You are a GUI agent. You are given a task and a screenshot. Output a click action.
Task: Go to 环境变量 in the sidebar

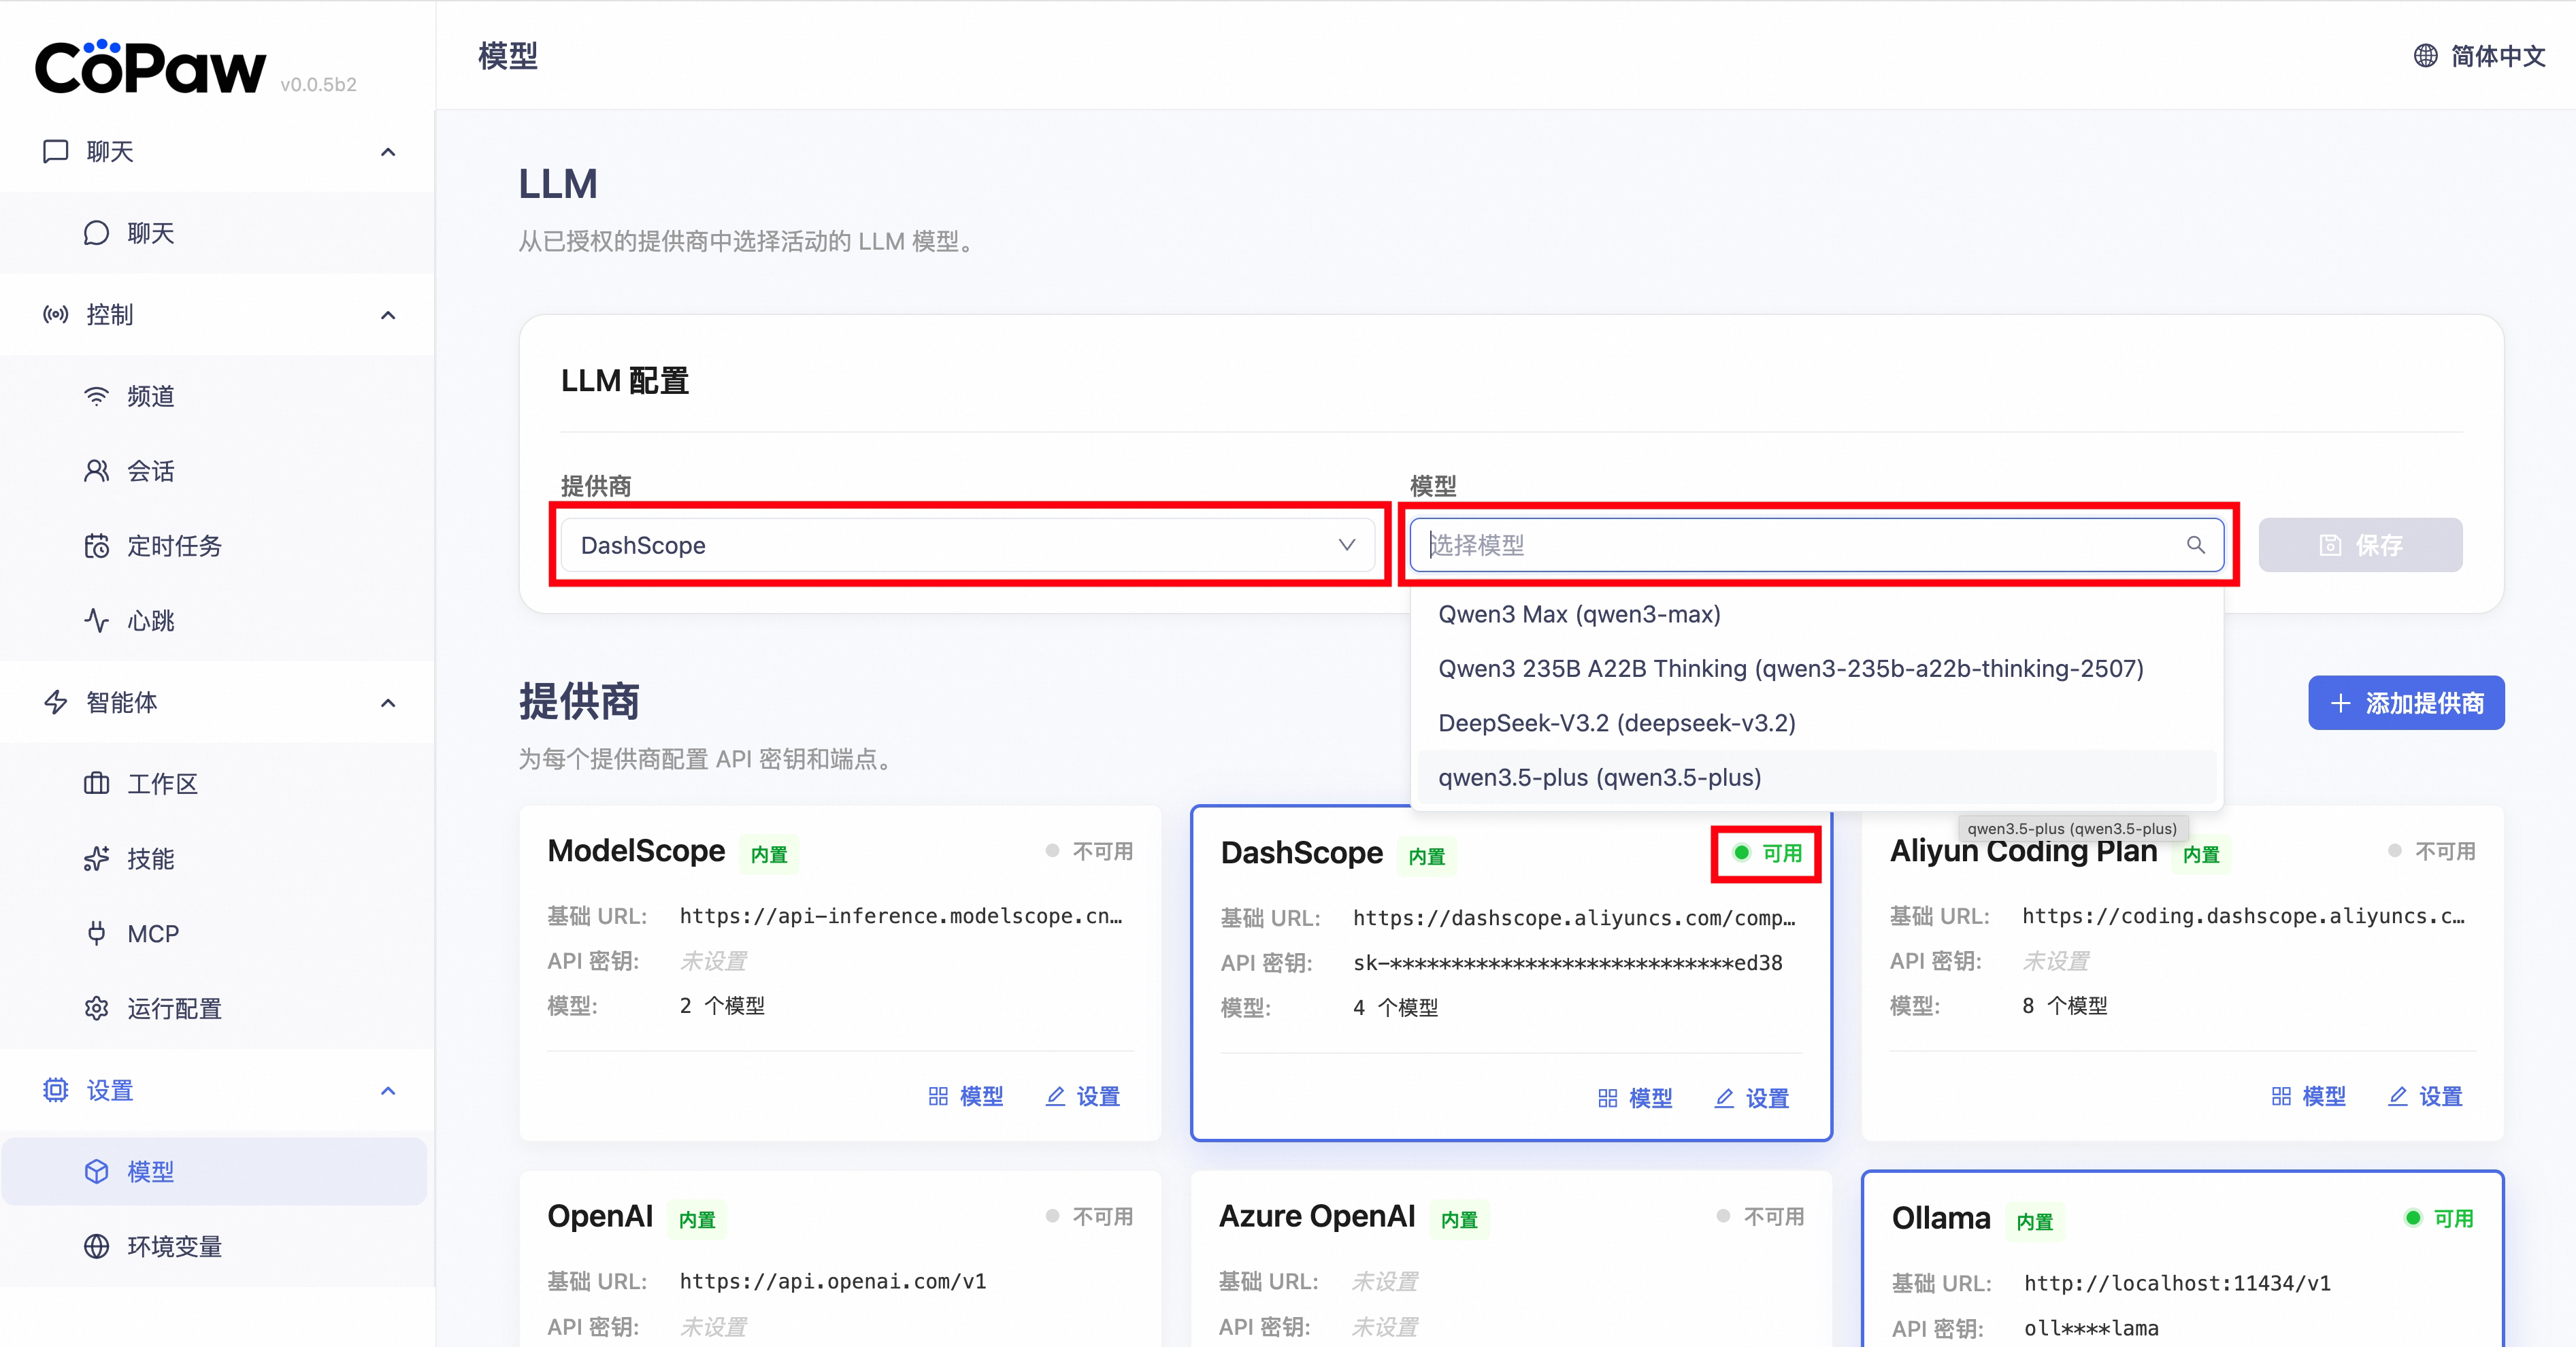(174, 1246)
